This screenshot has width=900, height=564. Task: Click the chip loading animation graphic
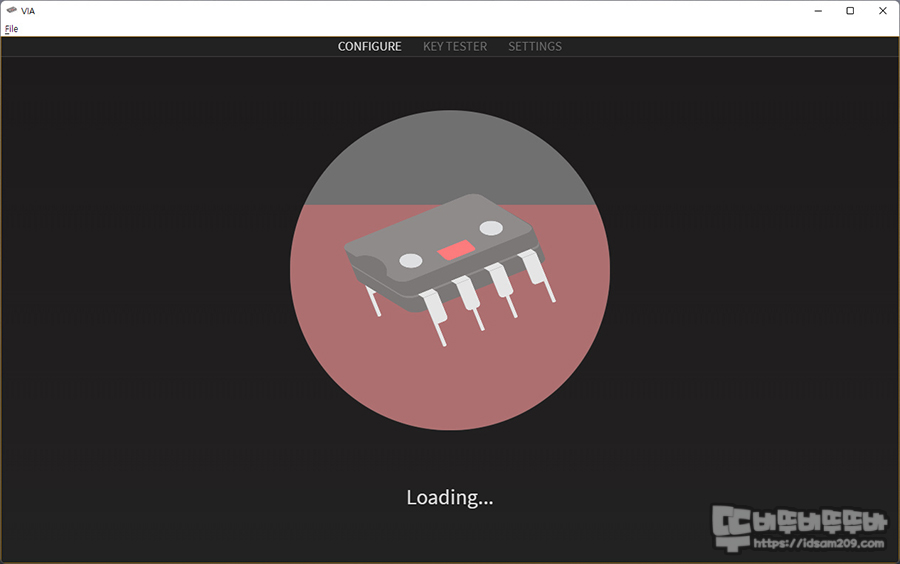click(450, 270)
